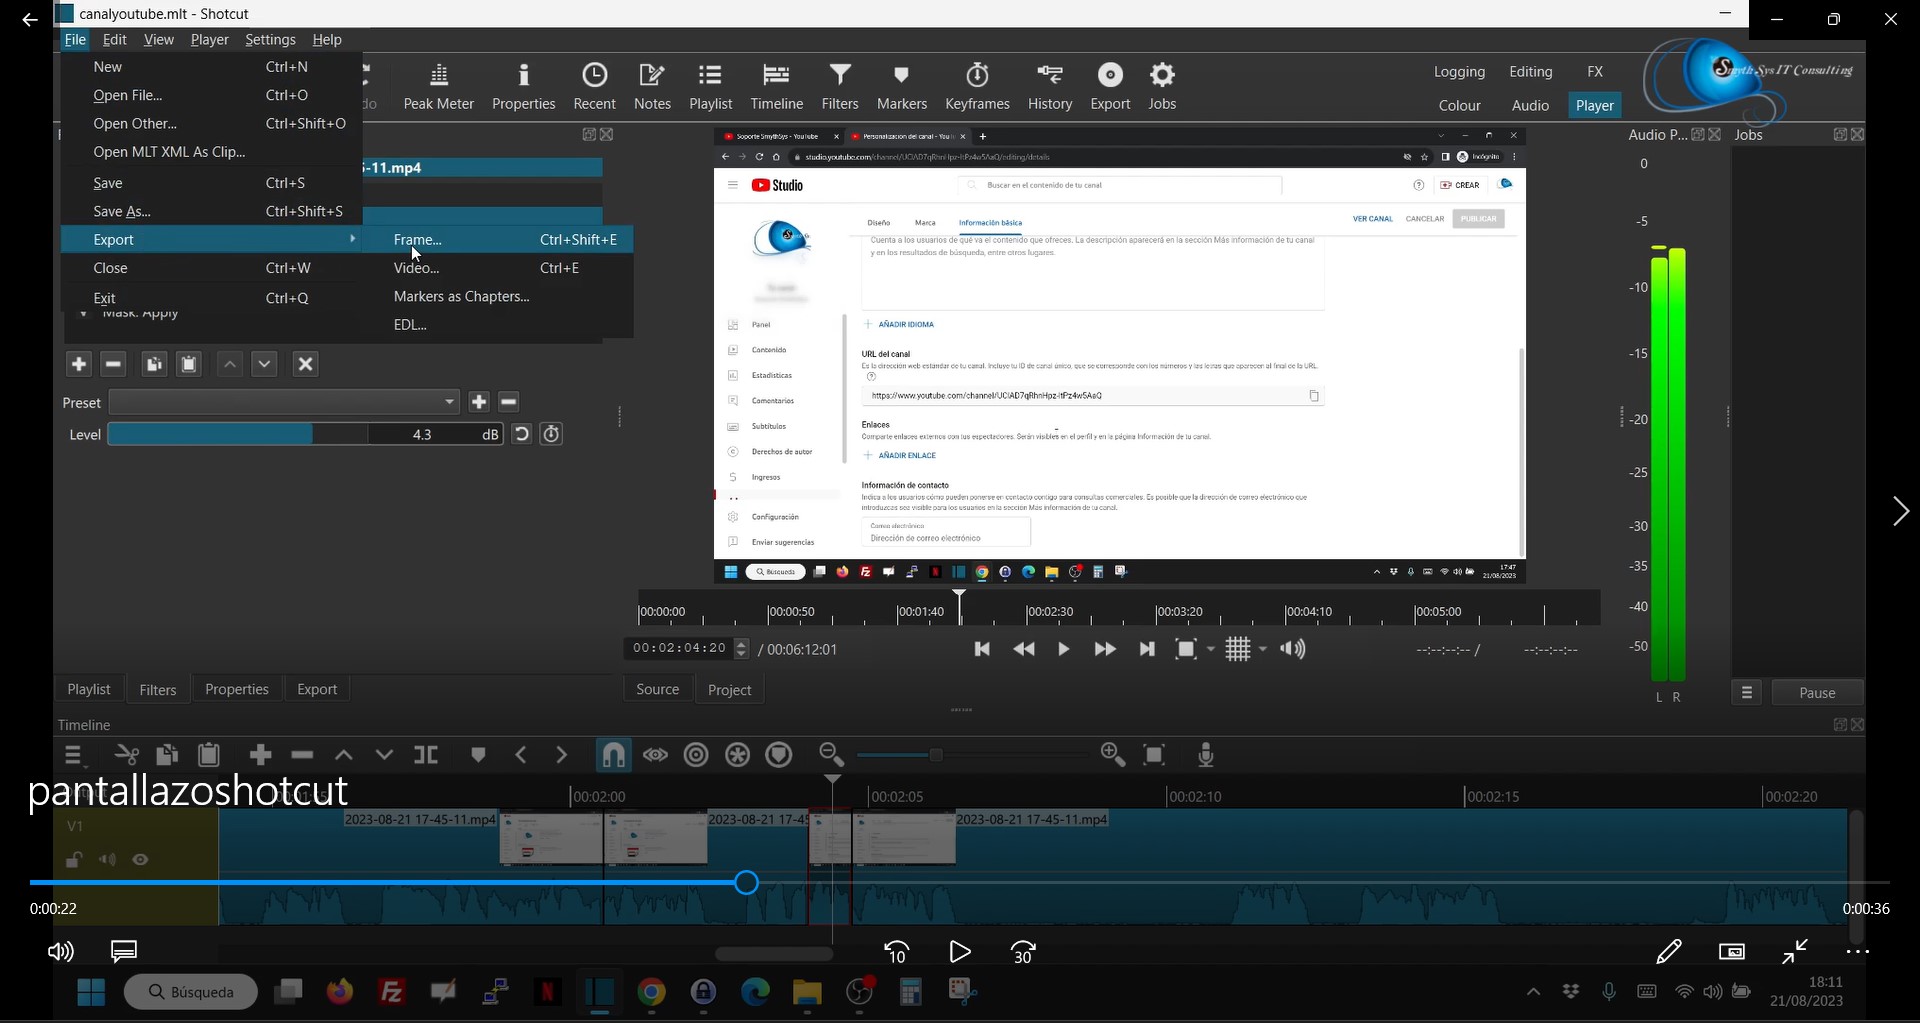Viewport: 1920px width, 1023px height.
Task: Click the Level gain slider
Action: point(238,434)
